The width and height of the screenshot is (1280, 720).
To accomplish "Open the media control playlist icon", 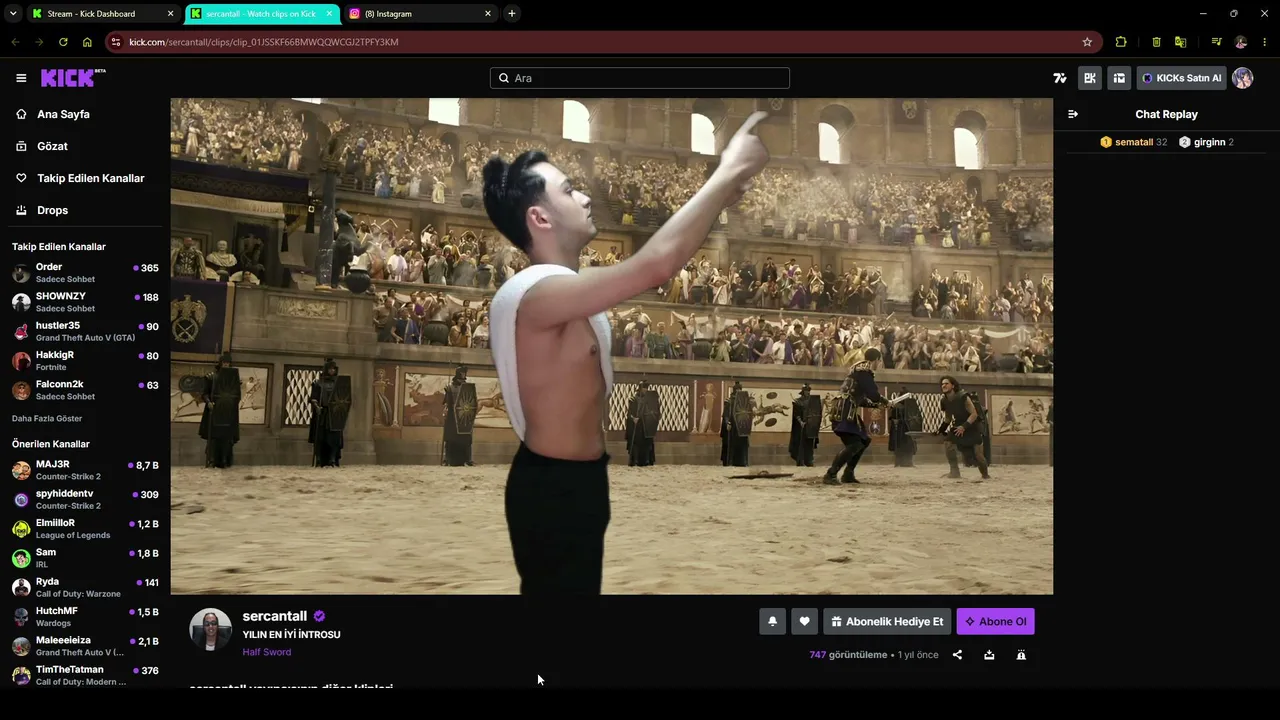I will click(x=1216, y=42).
